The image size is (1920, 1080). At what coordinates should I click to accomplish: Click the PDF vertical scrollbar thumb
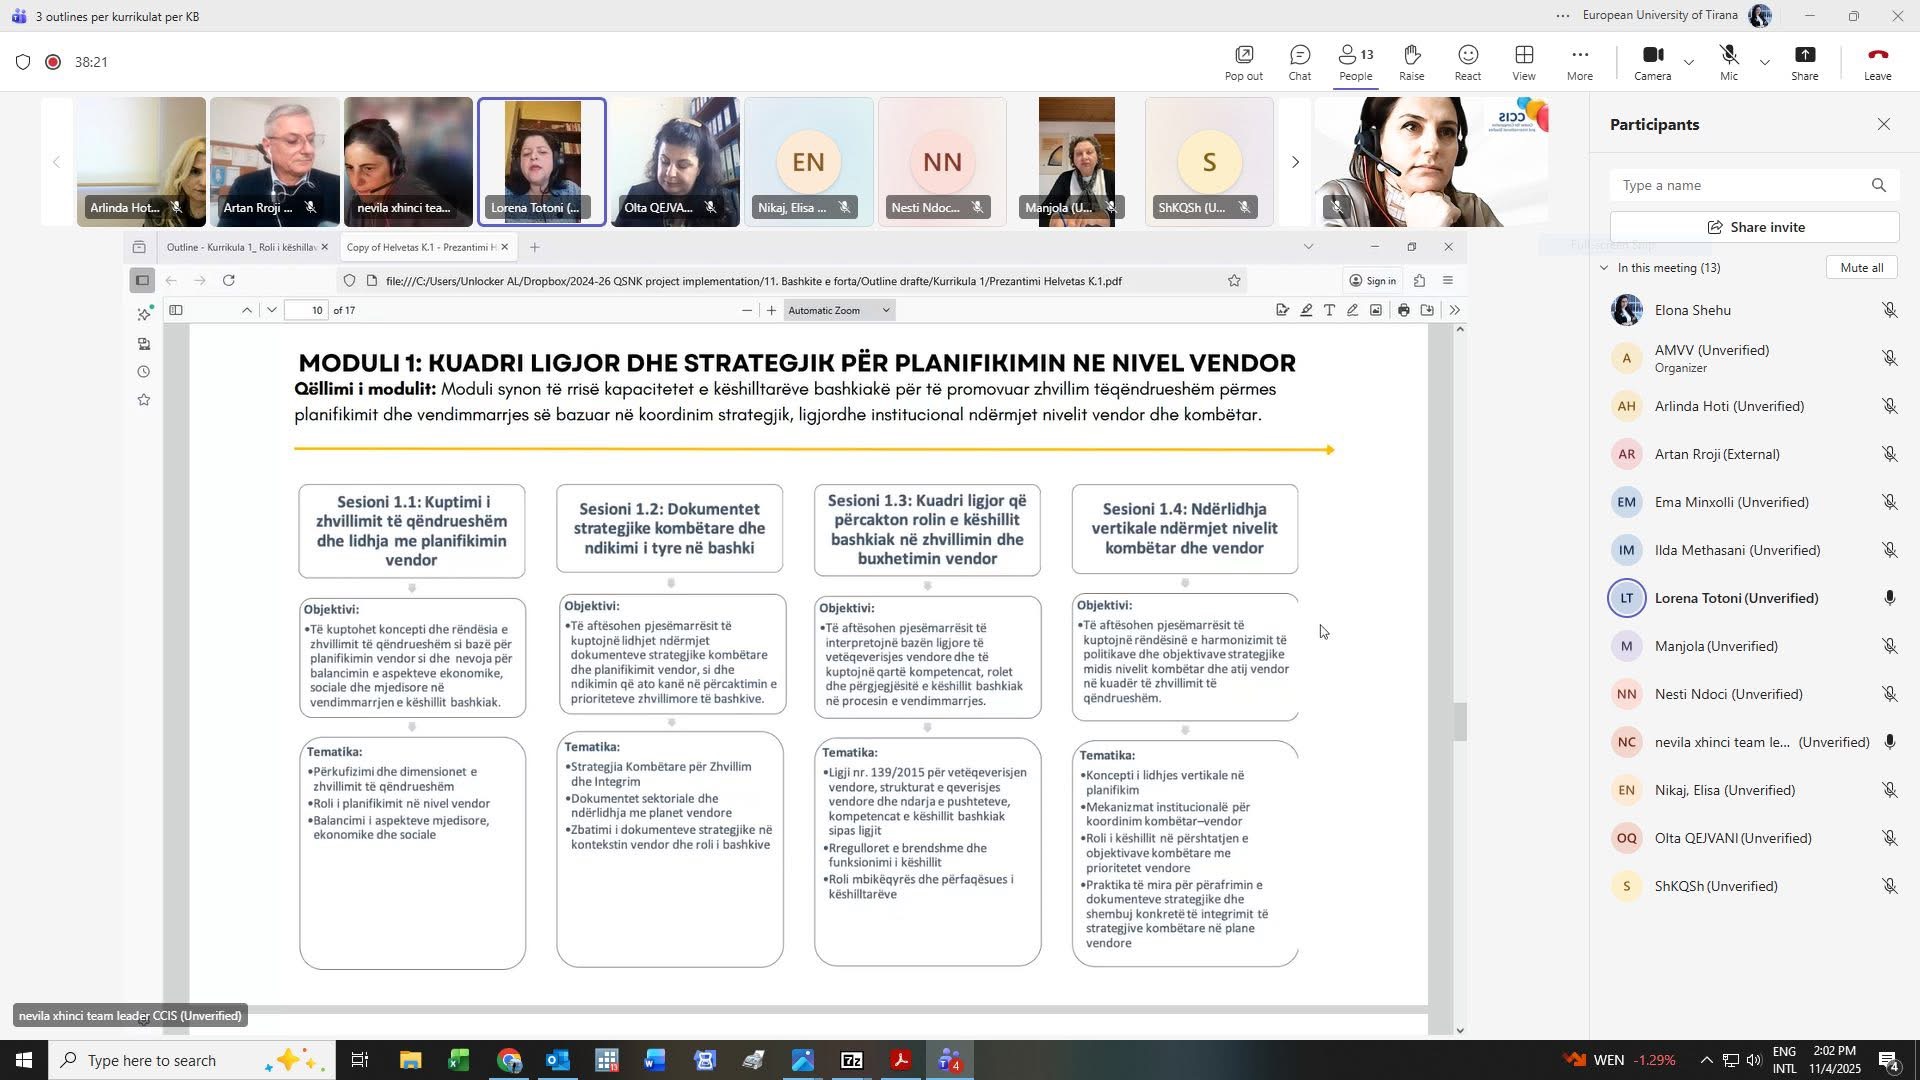pos(1460,722)
